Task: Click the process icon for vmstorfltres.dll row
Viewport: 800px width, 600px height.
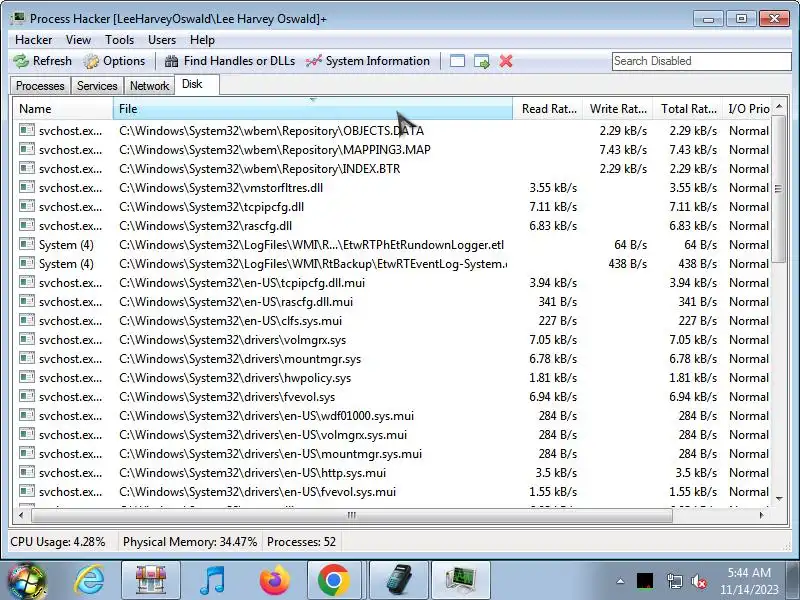Action: tap(27, 187)
